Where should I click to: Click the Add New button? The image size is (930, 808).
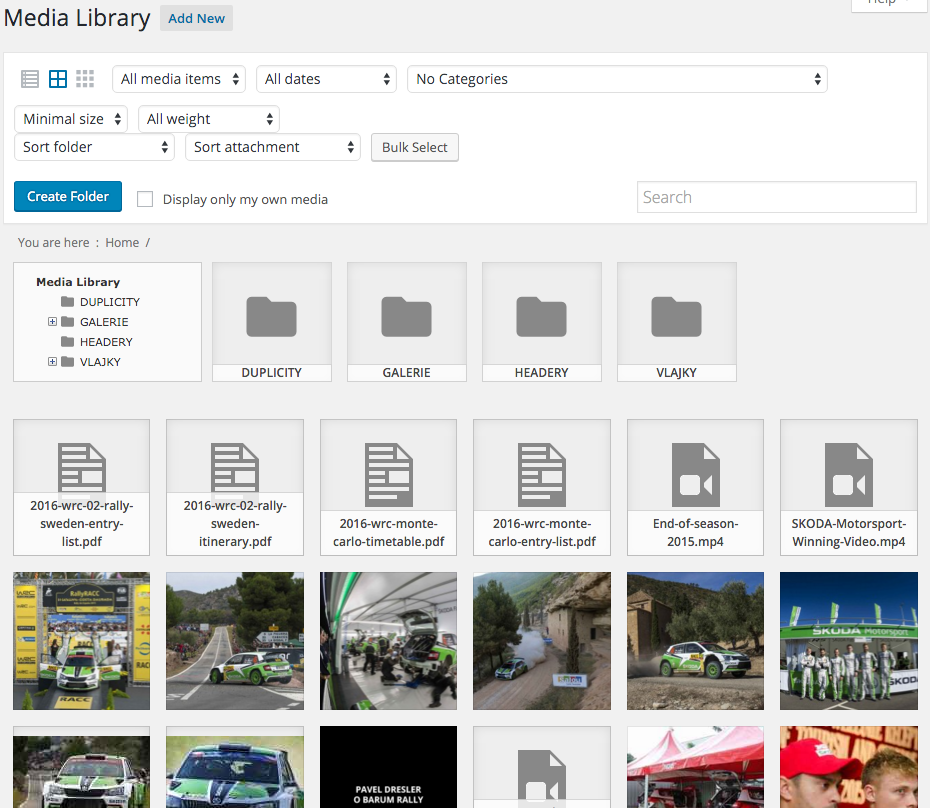pos(196,18)
